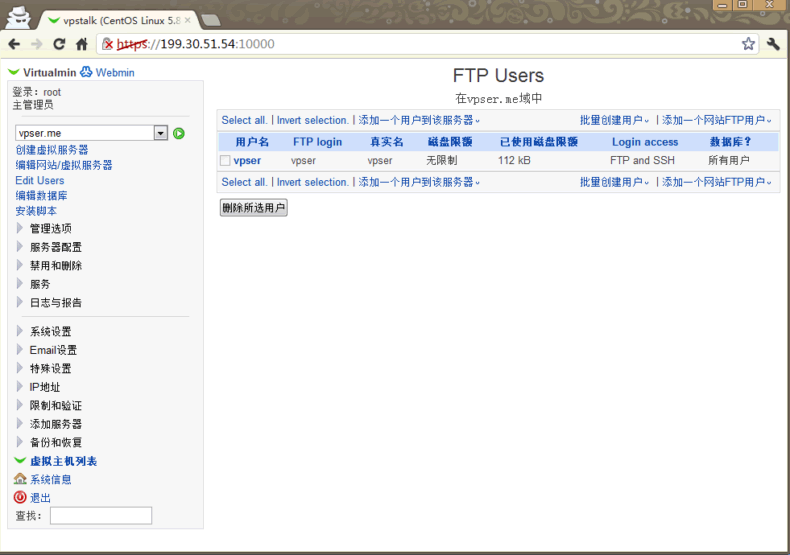The height and width of the screenshot is (555, 790).
Task: Click the browser home icon
Action: 81,44
